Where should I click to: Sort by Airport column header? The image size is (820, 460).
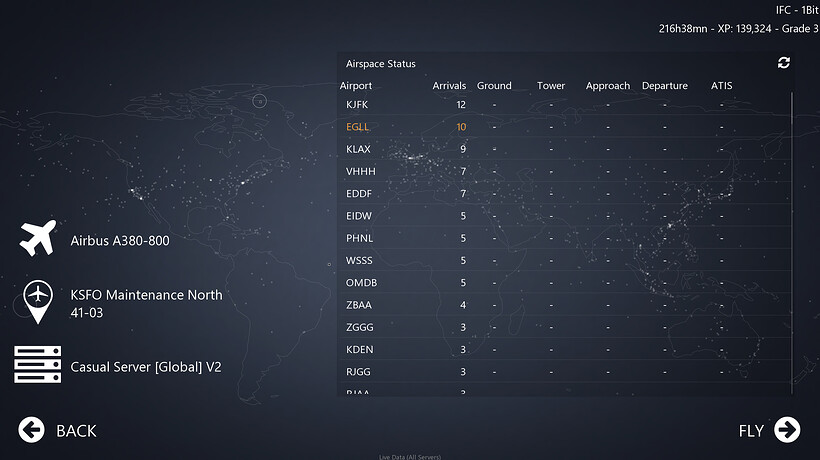[x=356, y=86]
